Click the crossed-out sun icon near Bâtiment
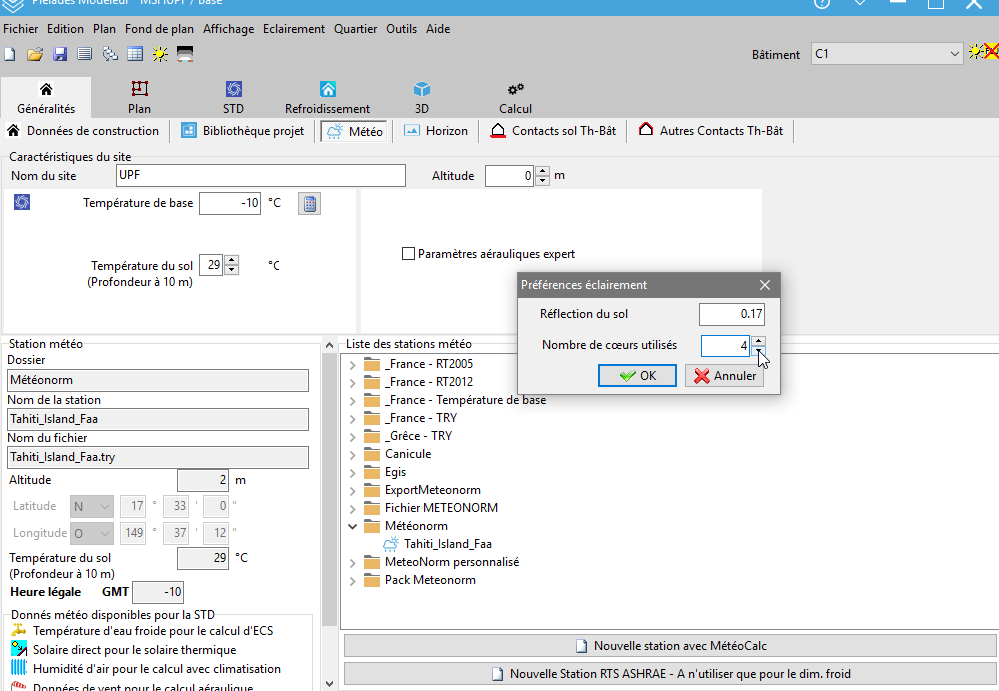 point(983,52)
